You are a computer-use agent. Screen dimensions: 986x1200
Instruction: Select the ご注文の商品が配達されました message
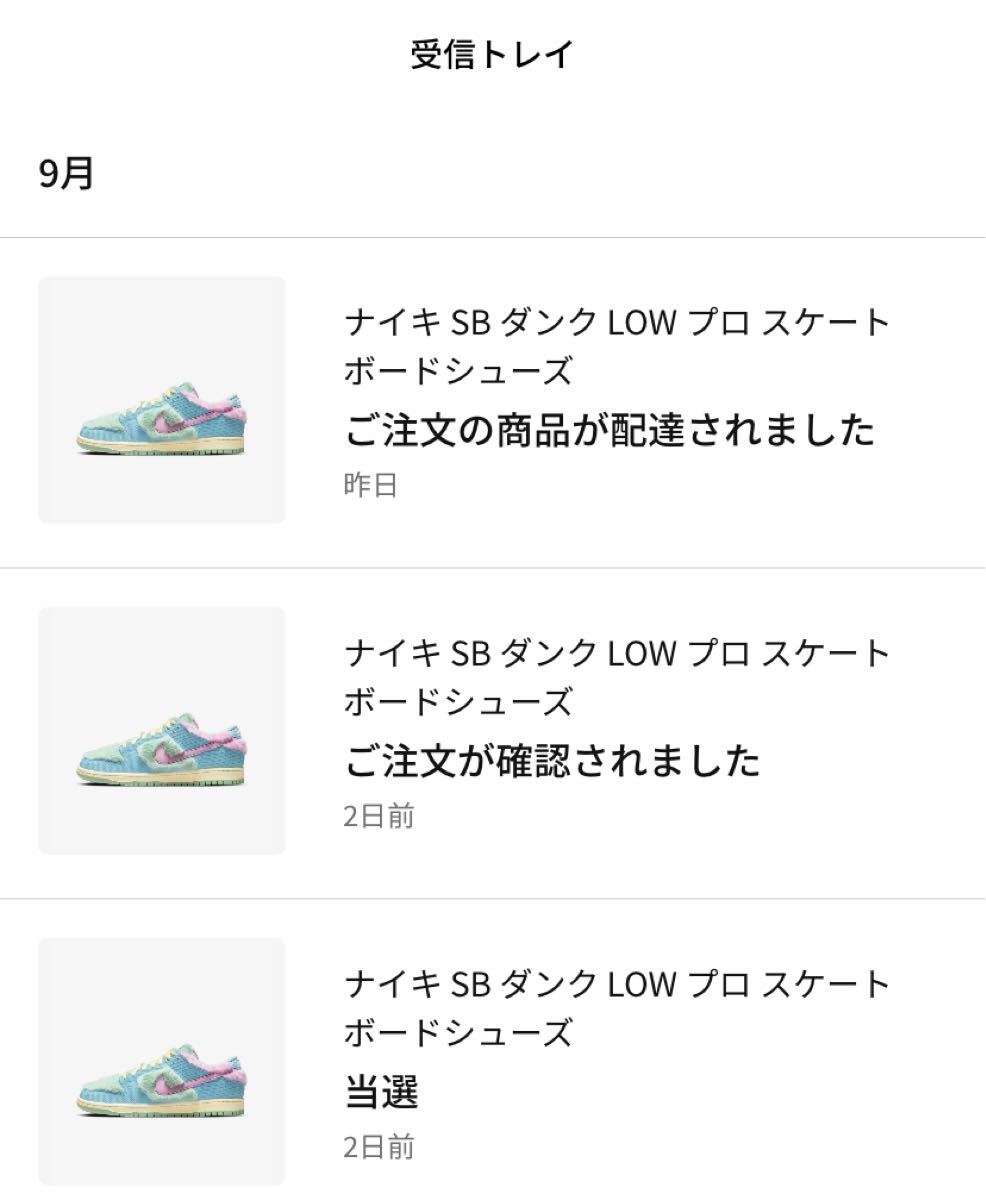pyautogui.click(x=609, y=430)
